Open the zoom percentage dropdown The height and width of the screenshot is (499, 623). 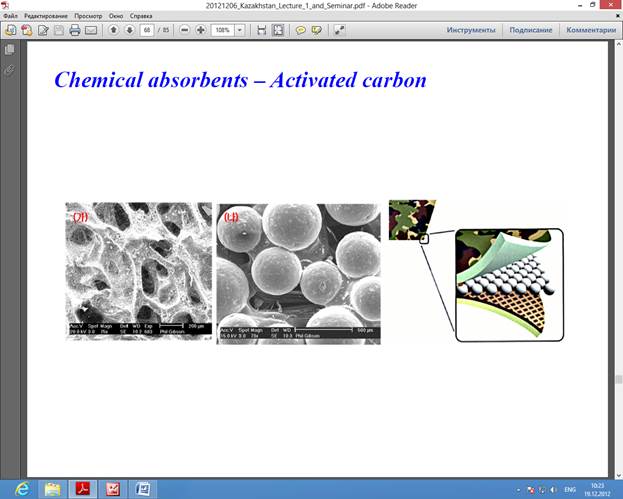tap(240, 30)
